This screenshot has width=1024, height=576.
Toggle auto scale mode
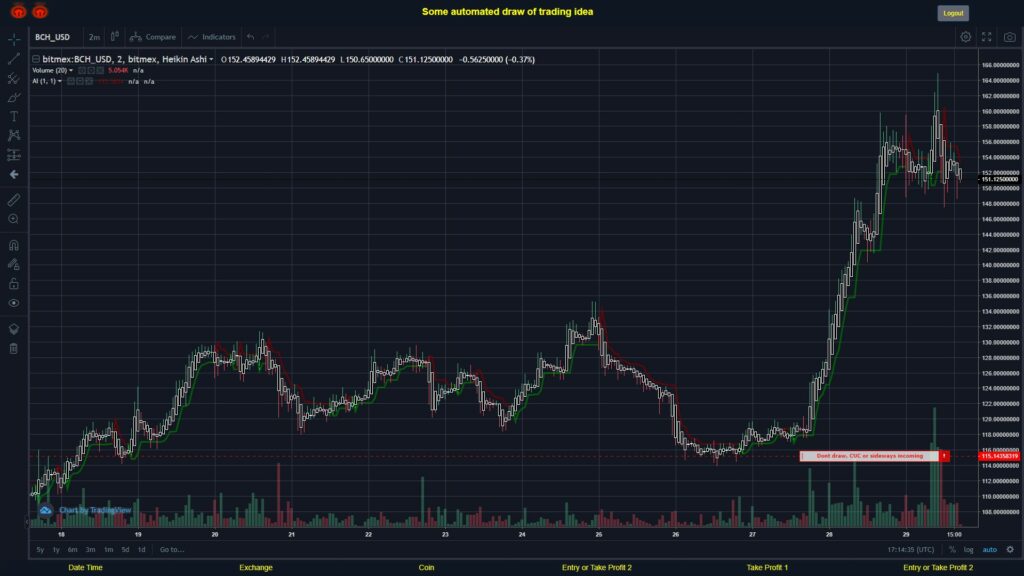pos(989,550)
